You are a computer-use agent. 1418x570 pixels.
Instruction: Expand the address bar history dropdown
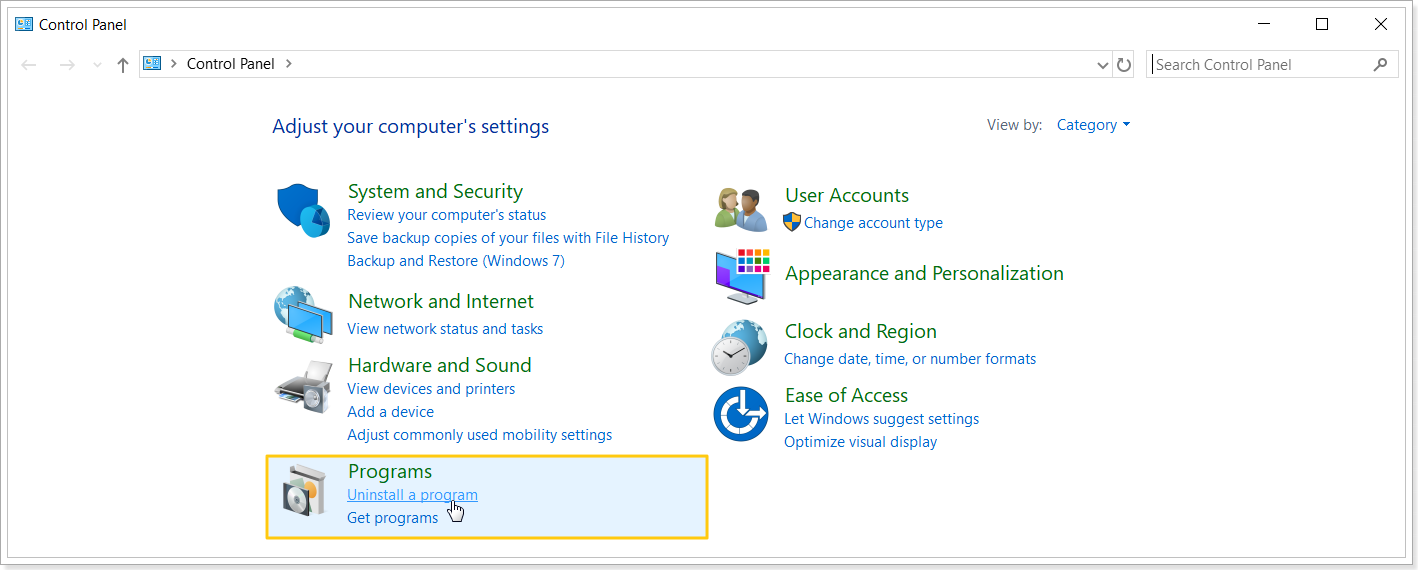1103,65
